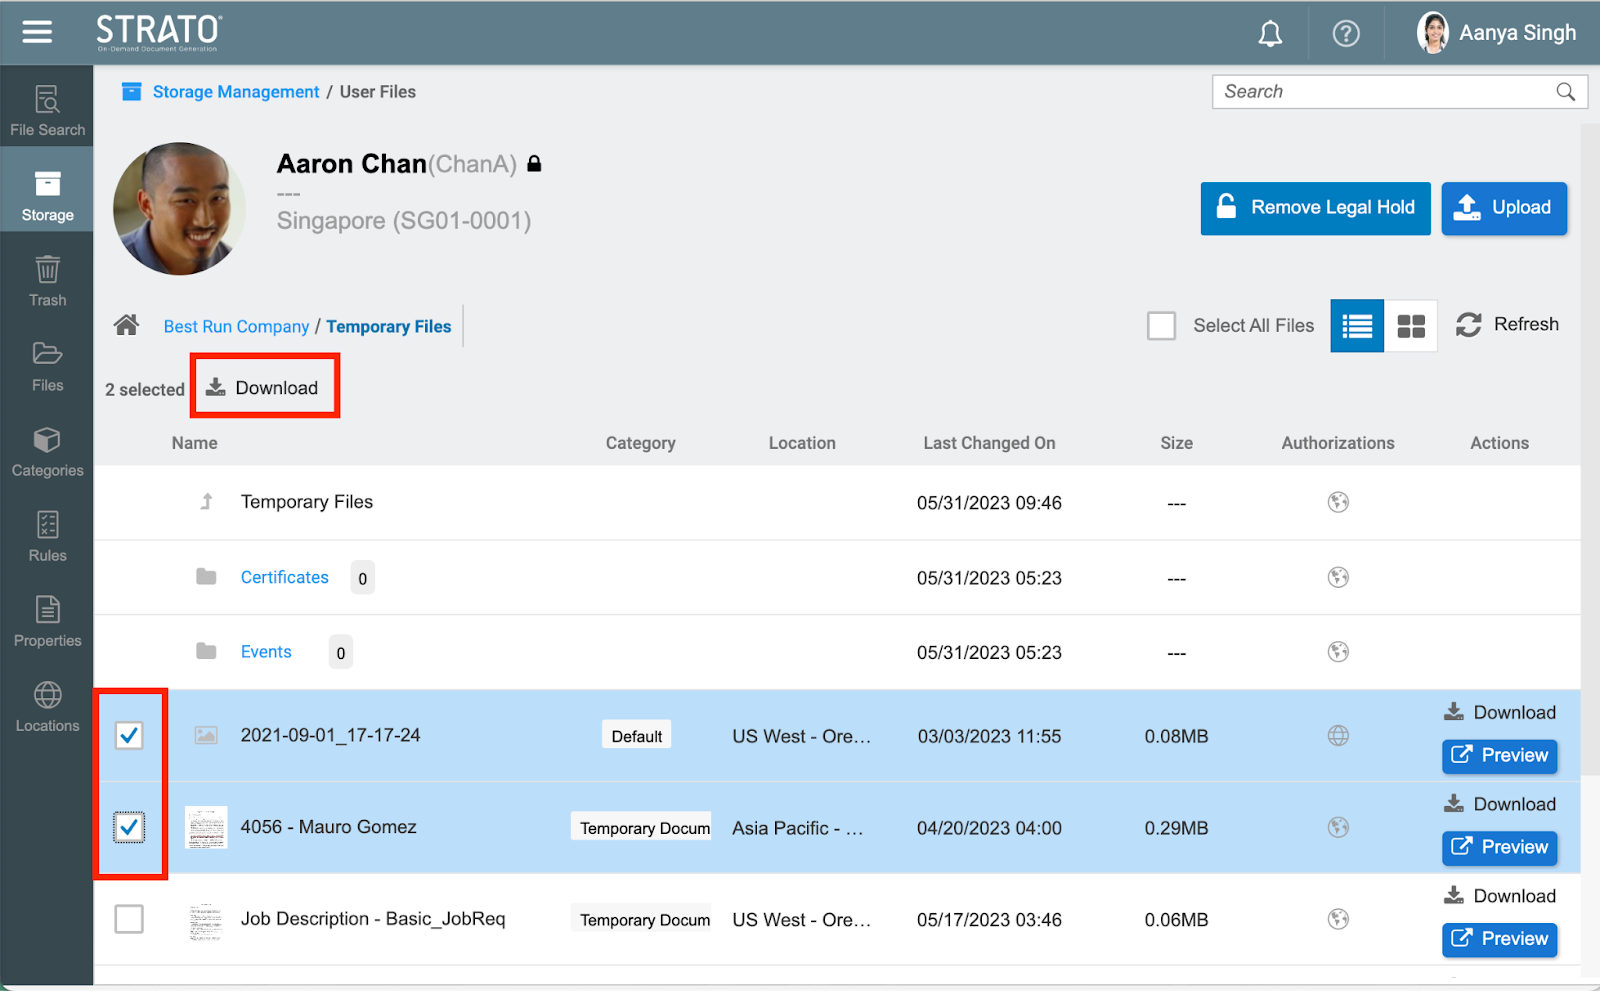Preview the 4056 - Mauro Gomez file

click(x=1499, y=847)
